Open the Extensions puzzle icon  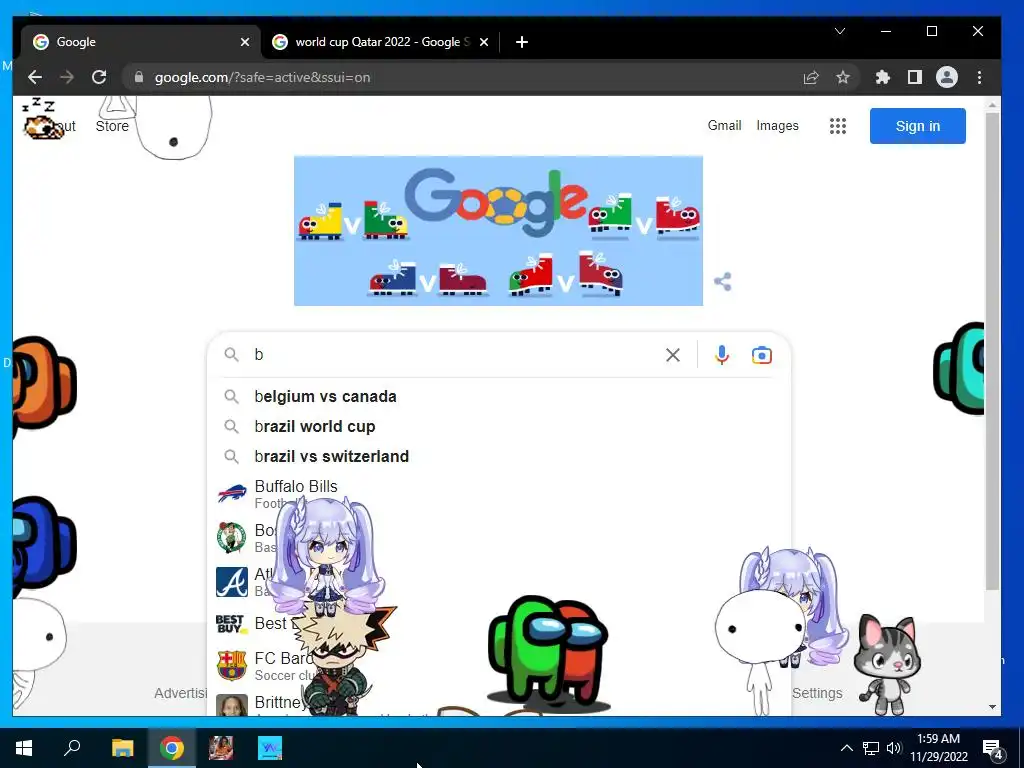tap(882, 77)
